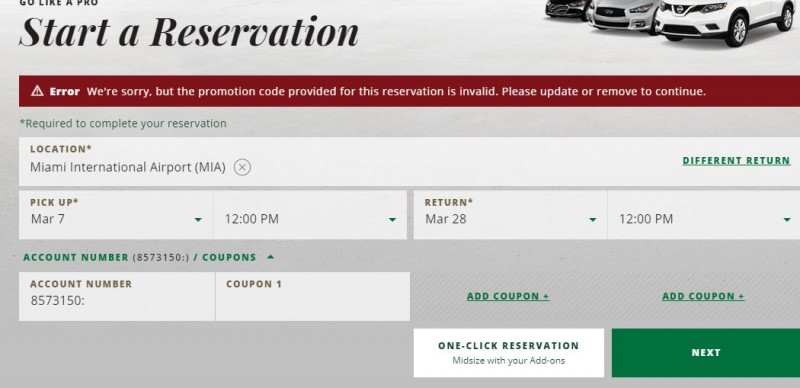
Task: Click the first Add Coupon + link
Action: click(508, 296)
